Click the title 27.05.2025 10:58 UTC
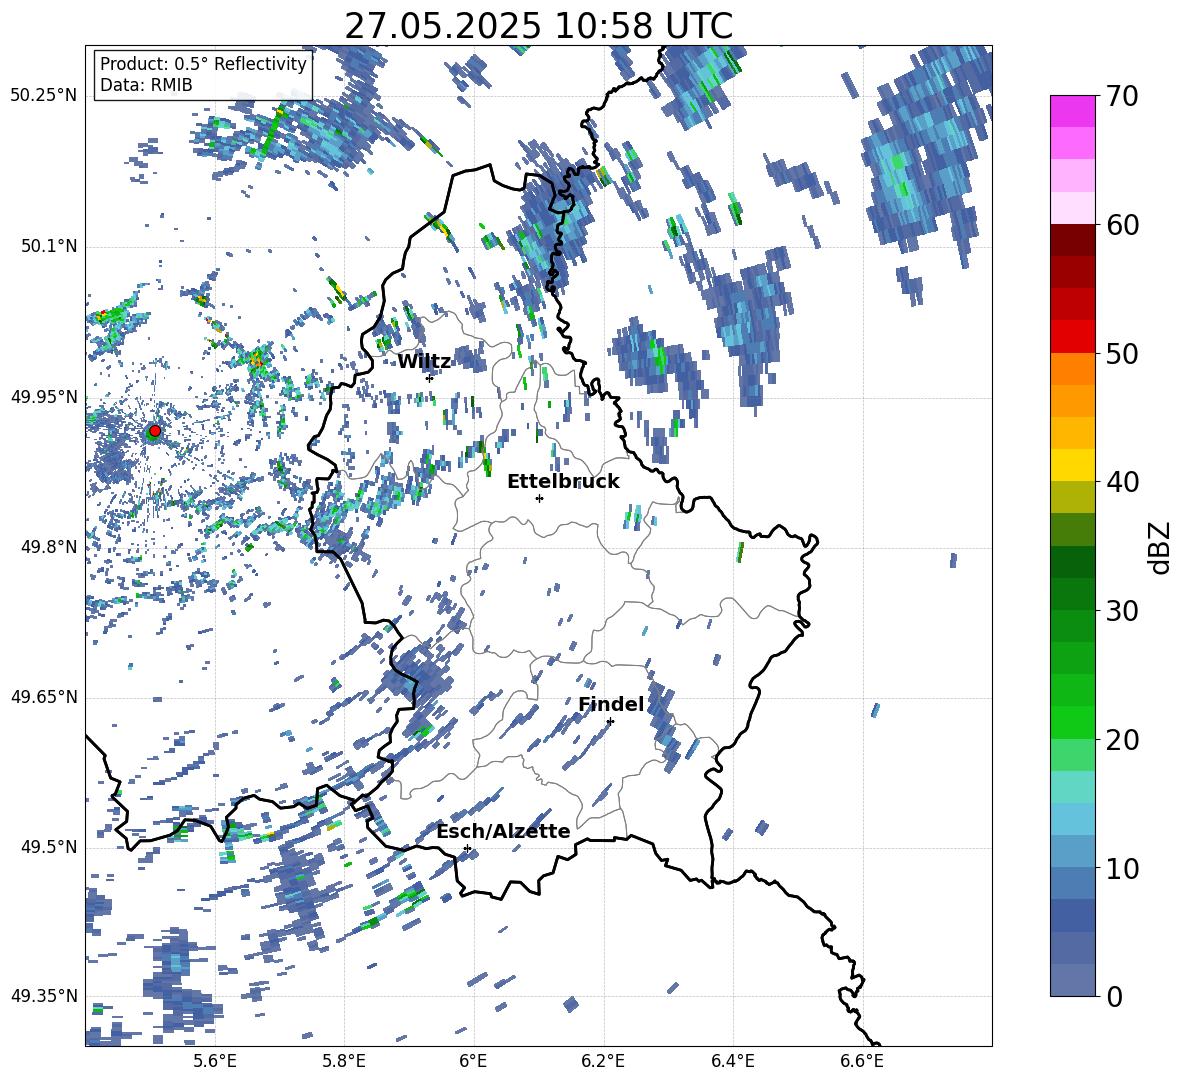The height and width of the screenshot is (1081, 1184). click(538, 26)
